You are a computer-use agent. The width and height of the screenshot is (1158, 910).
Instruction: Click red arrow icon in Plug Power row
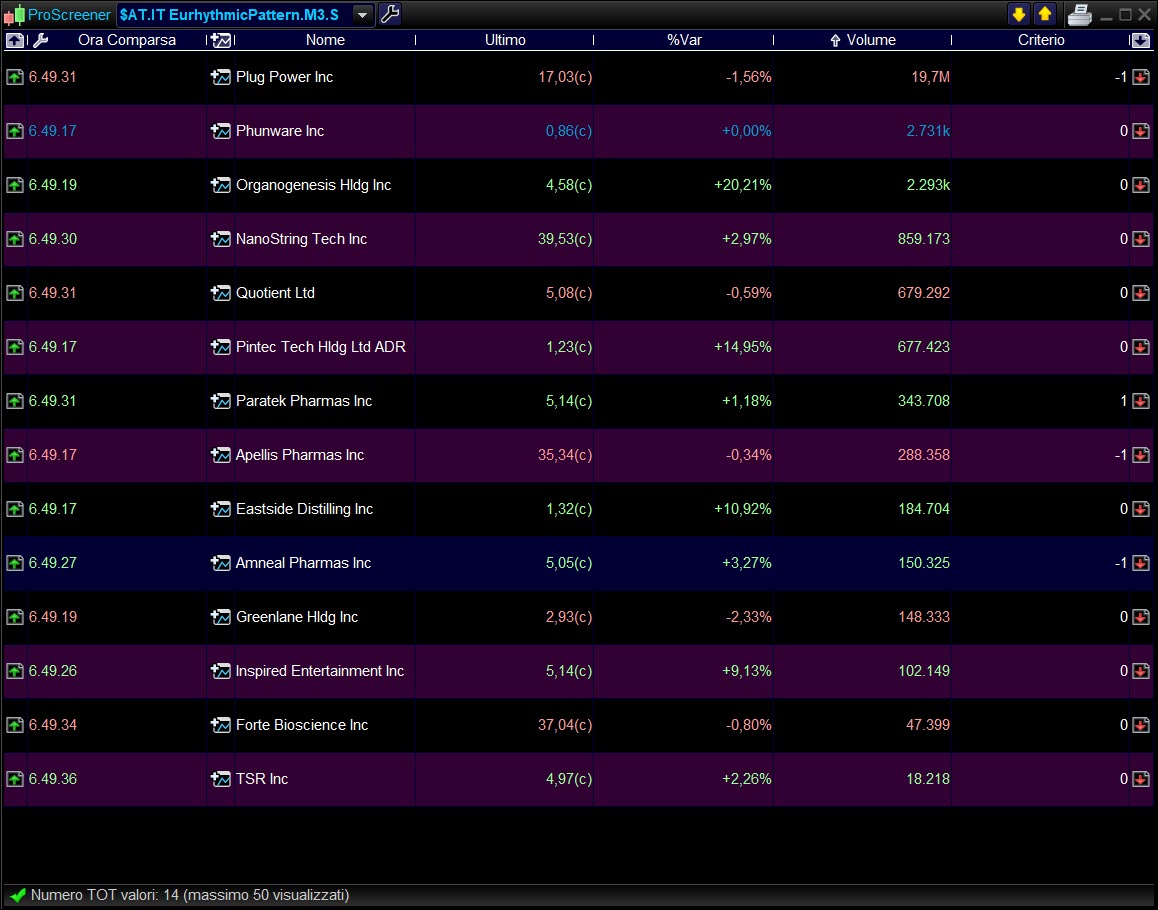point(1140,77)
